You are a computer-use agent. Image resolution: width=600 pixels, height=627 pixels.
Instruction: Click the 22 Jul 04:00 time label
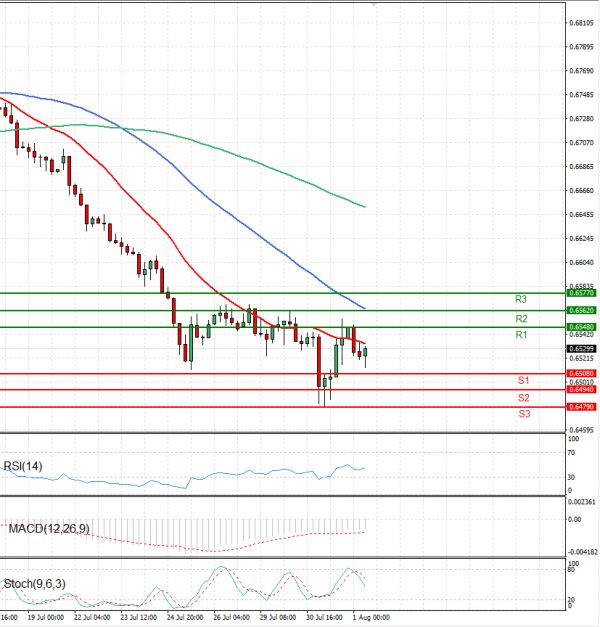pyautogui.click(x=92, y=617)
